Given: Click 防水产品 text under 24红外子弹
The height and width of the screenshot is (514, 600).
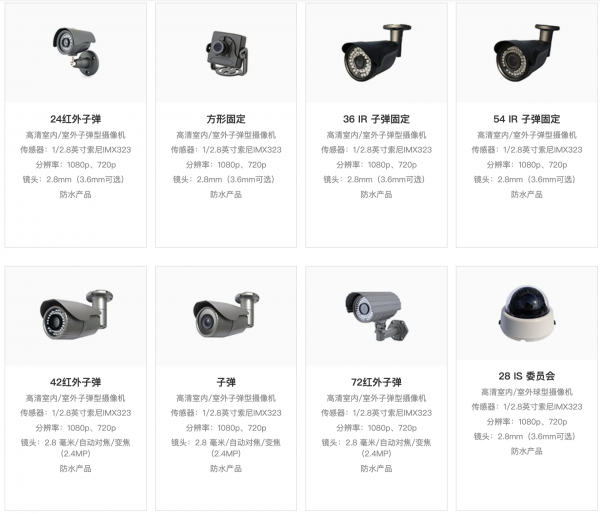Looking at the screenshot, I should pyautogui.click(x=75, y=194).
